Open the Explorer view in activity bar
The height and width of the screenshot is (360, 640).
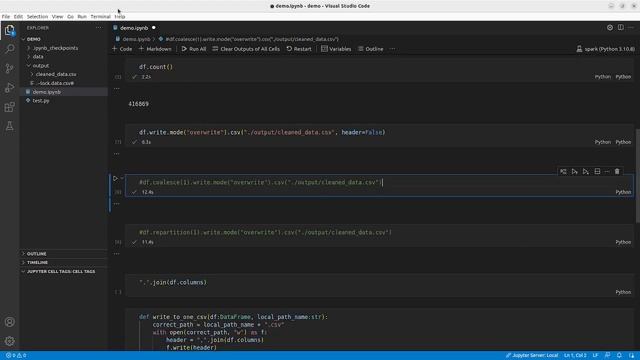coord(9,30)
